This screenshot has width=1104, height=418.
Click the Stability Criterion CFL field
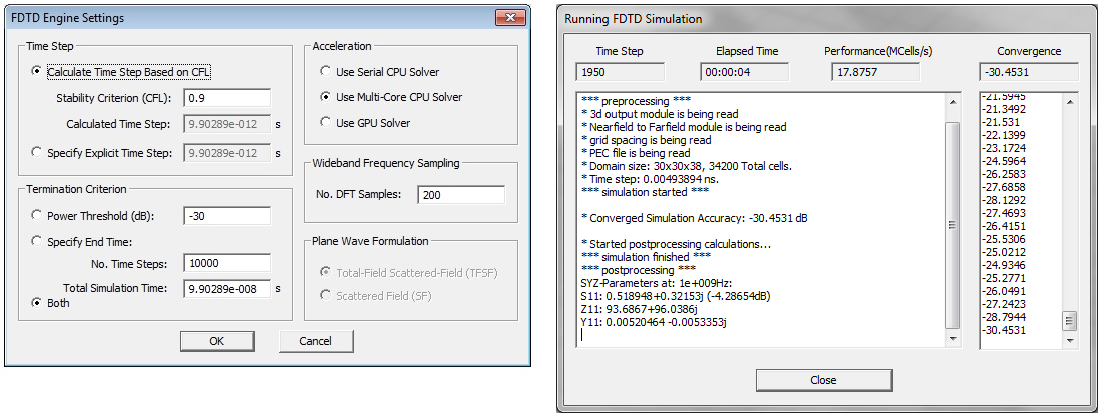coord(227,98)
